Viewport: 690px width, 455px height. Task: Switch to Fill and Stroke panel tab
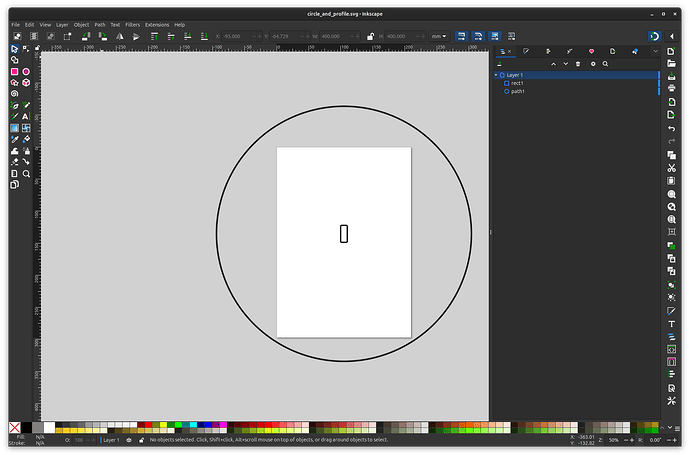coord(526,51)
